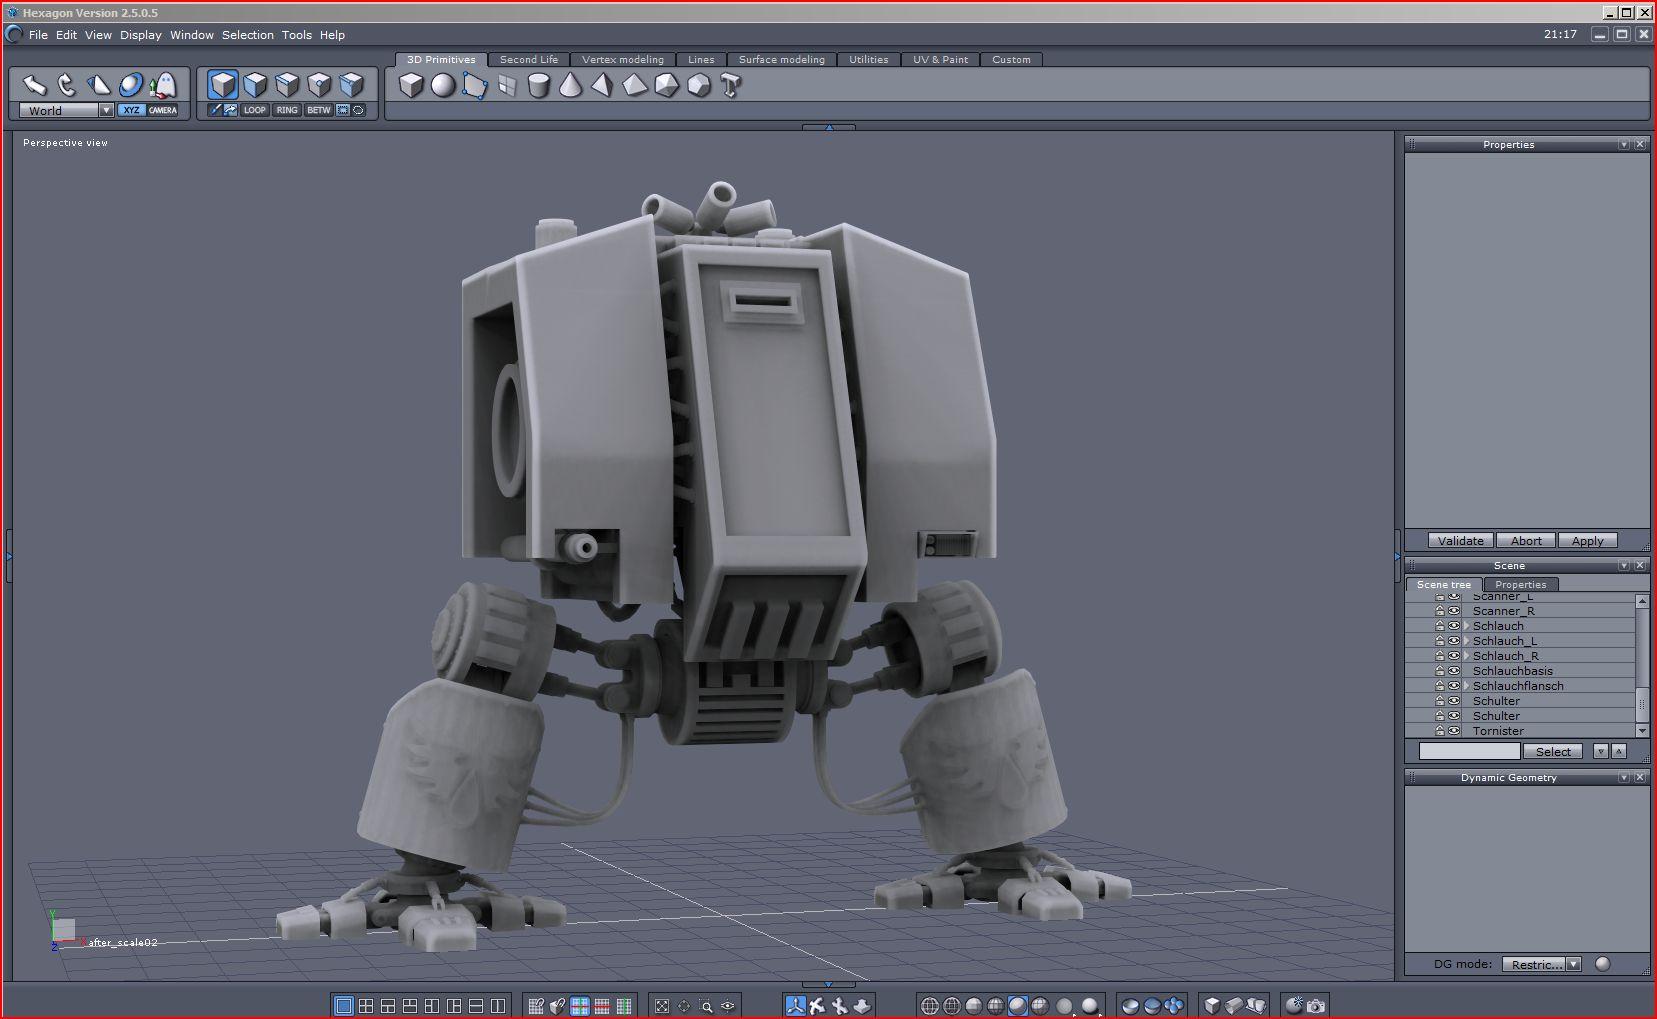Open the Tools menu

[296, 35]
